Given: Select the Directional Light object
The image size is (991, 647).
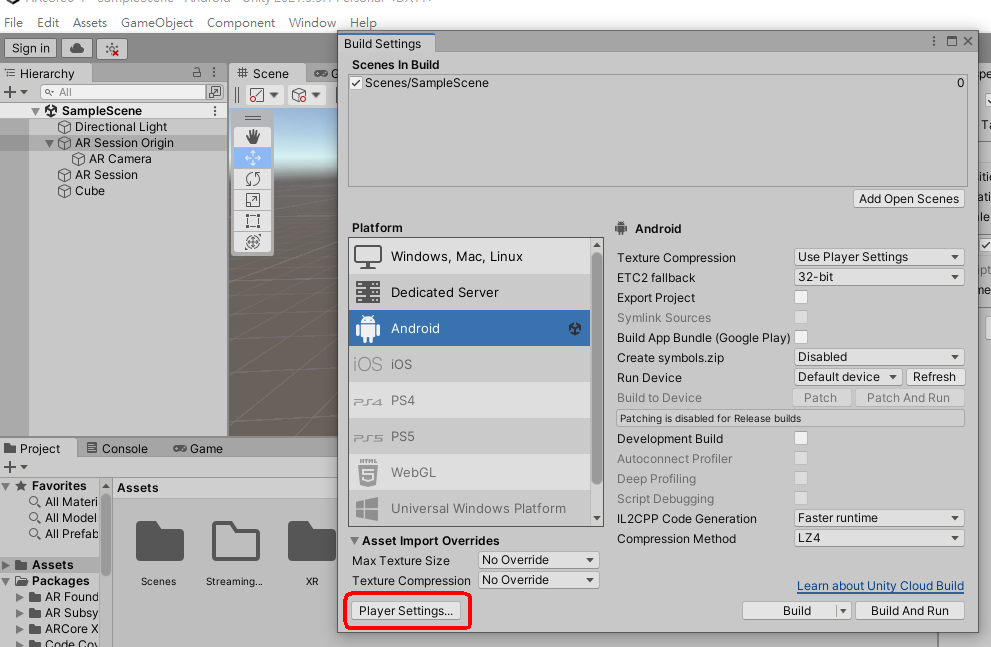Looking at the screenshot, I should [121, 127].
